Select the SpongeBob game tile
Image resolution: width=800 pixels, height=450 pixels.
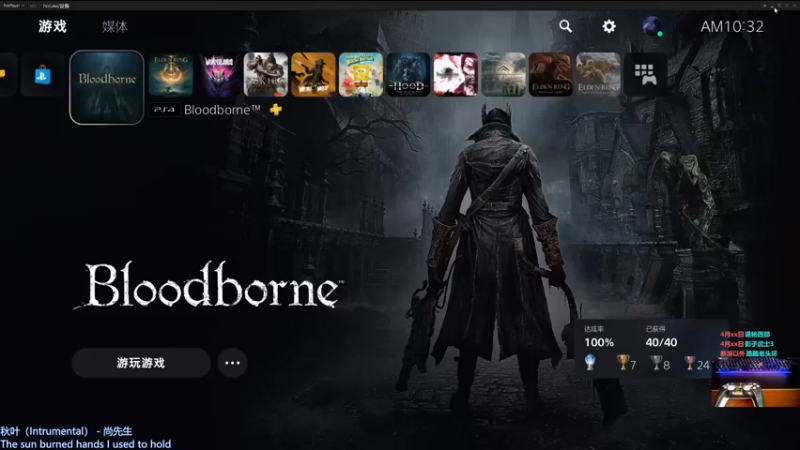click(361, 74)
